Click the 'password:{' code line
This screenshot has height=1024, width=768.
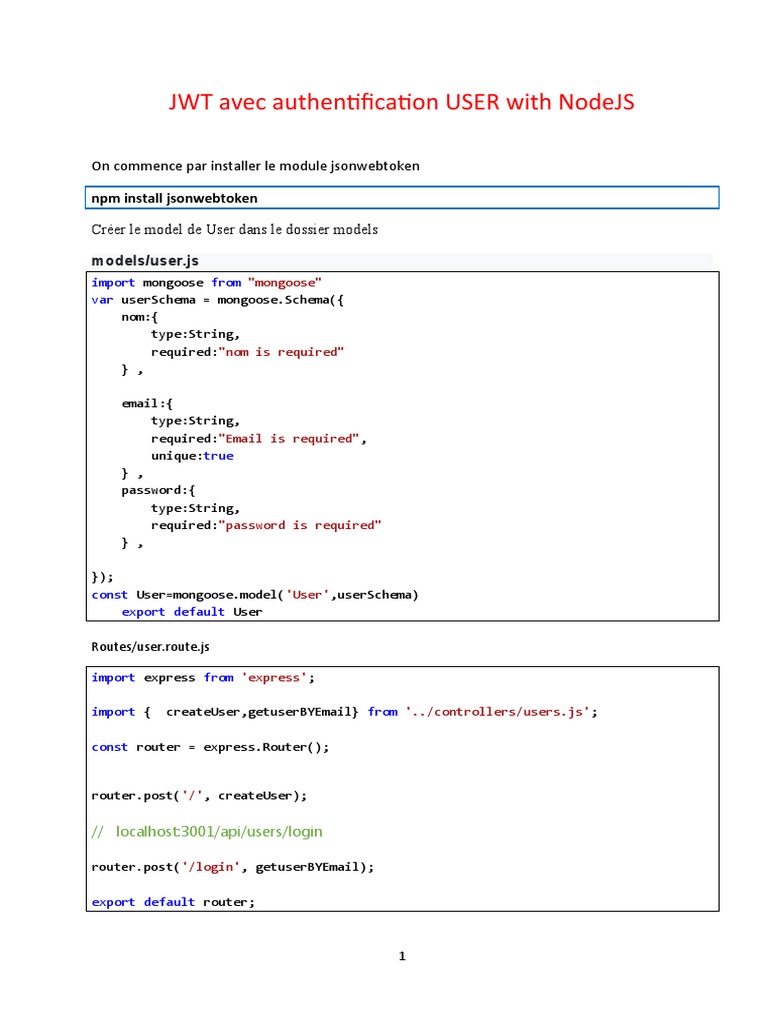[x=158, y=490]
